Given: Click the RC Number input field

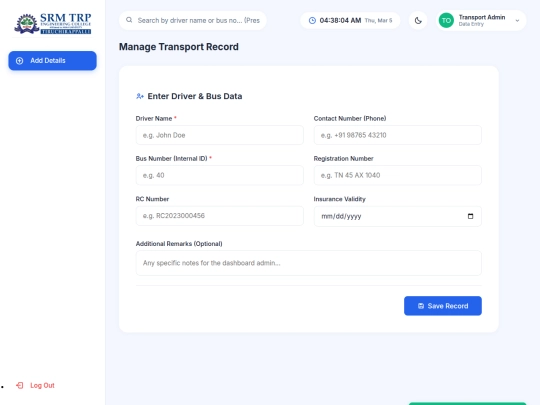Looking at the screenshot, I should pyautogui.click(x=220, y=216).
